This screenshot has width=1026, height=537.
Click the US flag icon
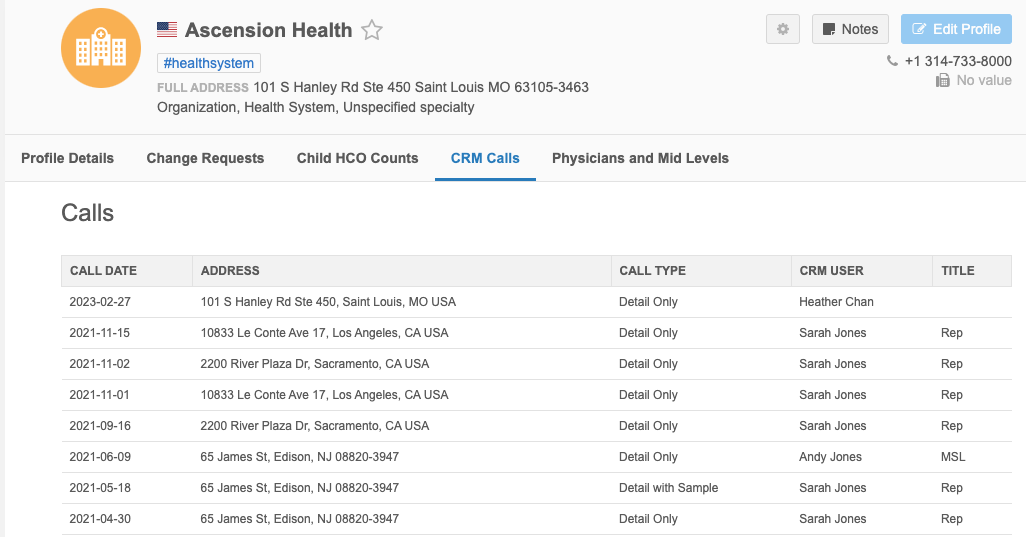click(x=167, y=30)
